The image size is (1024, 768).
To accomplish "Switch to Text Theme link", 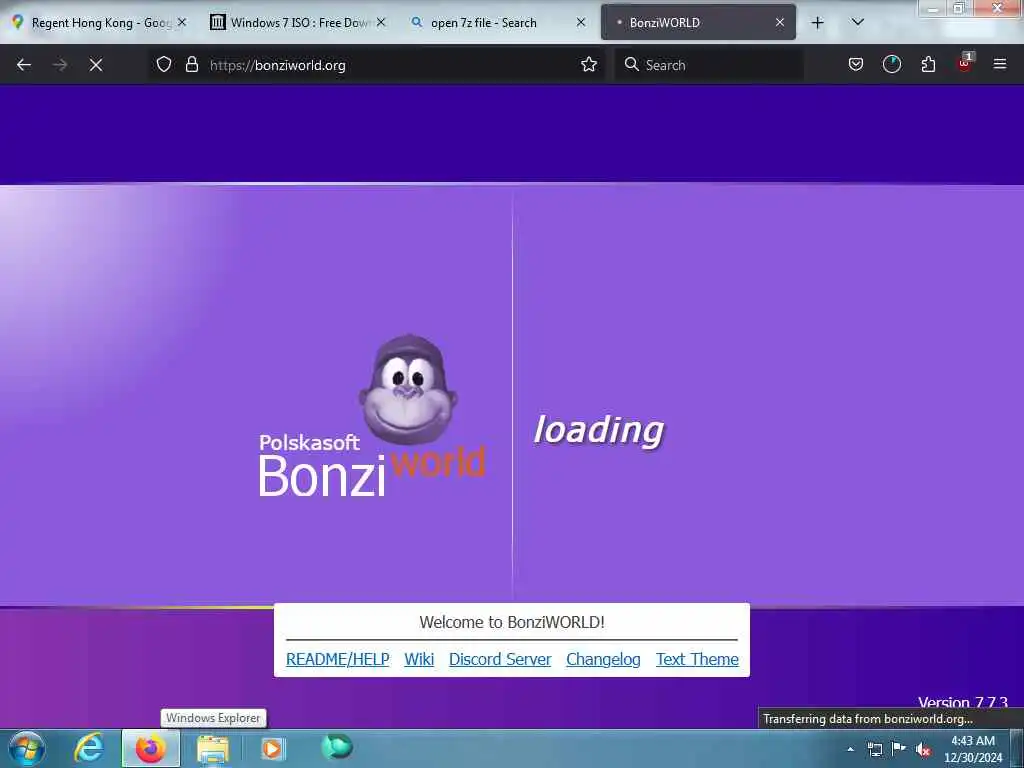I will [697, 659].
